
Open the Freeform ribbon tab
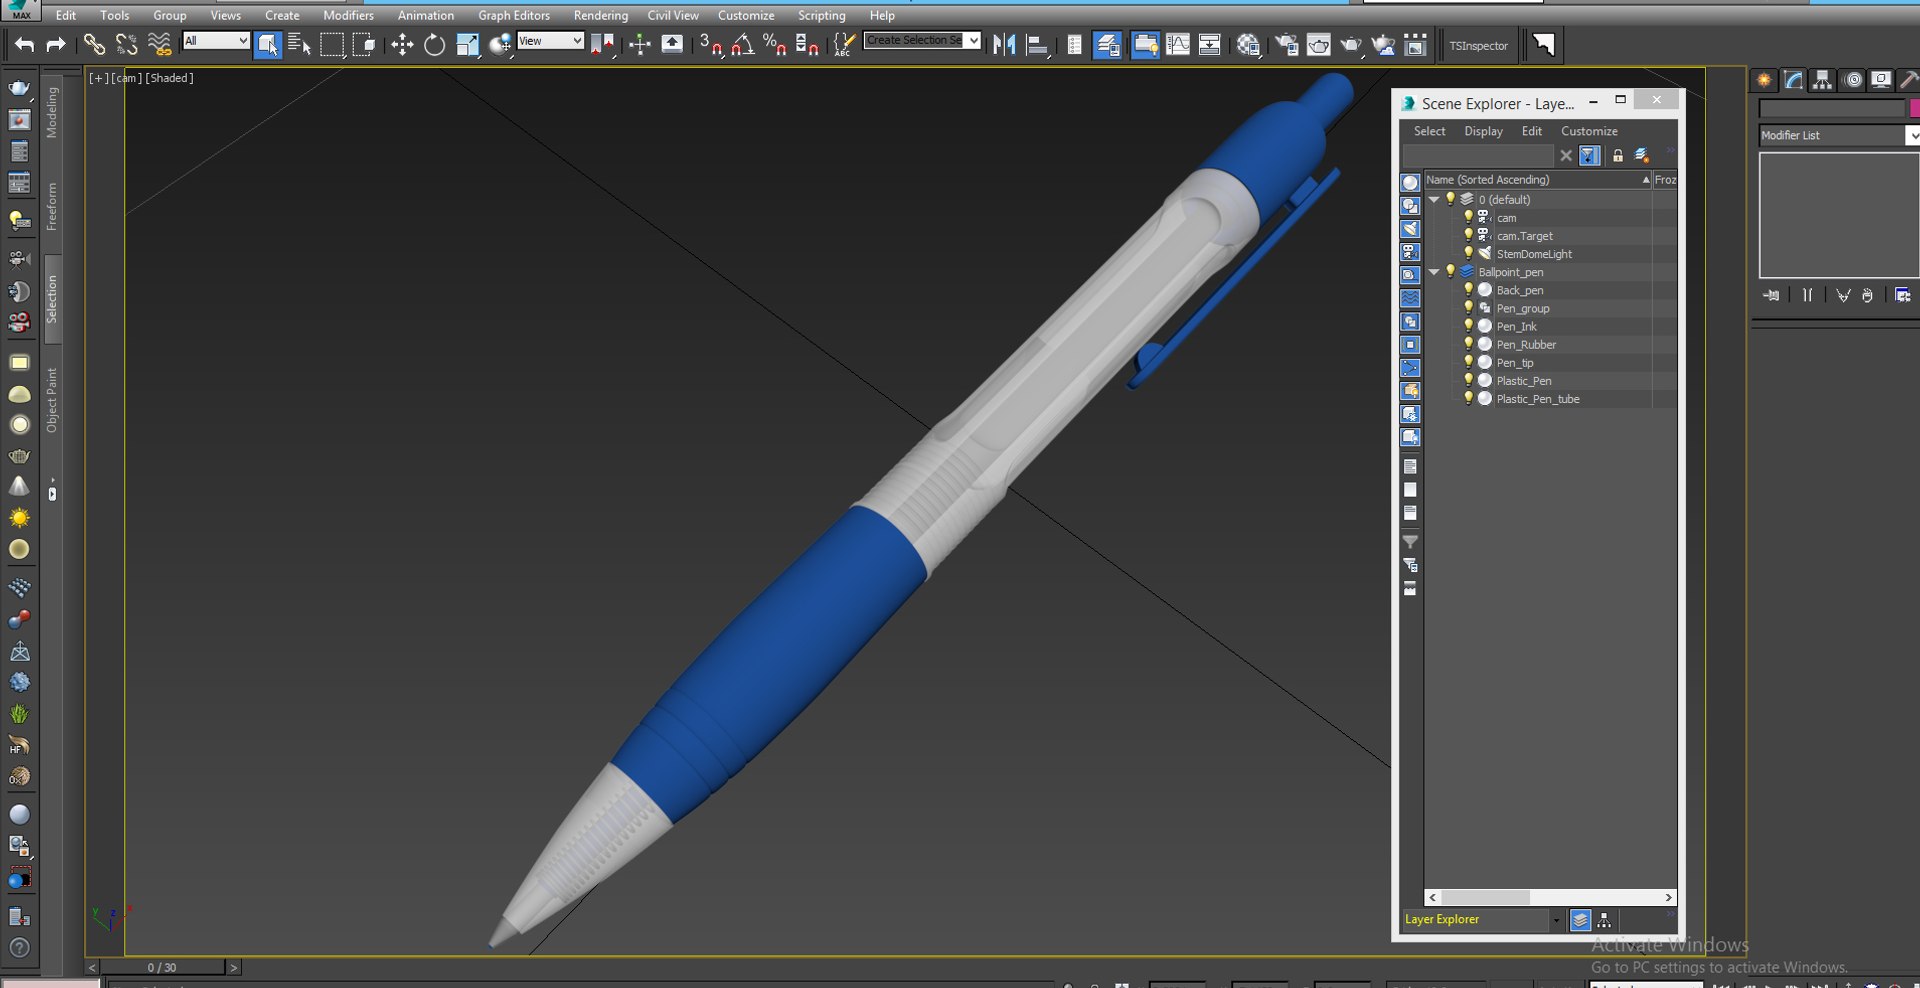point(52,207)
